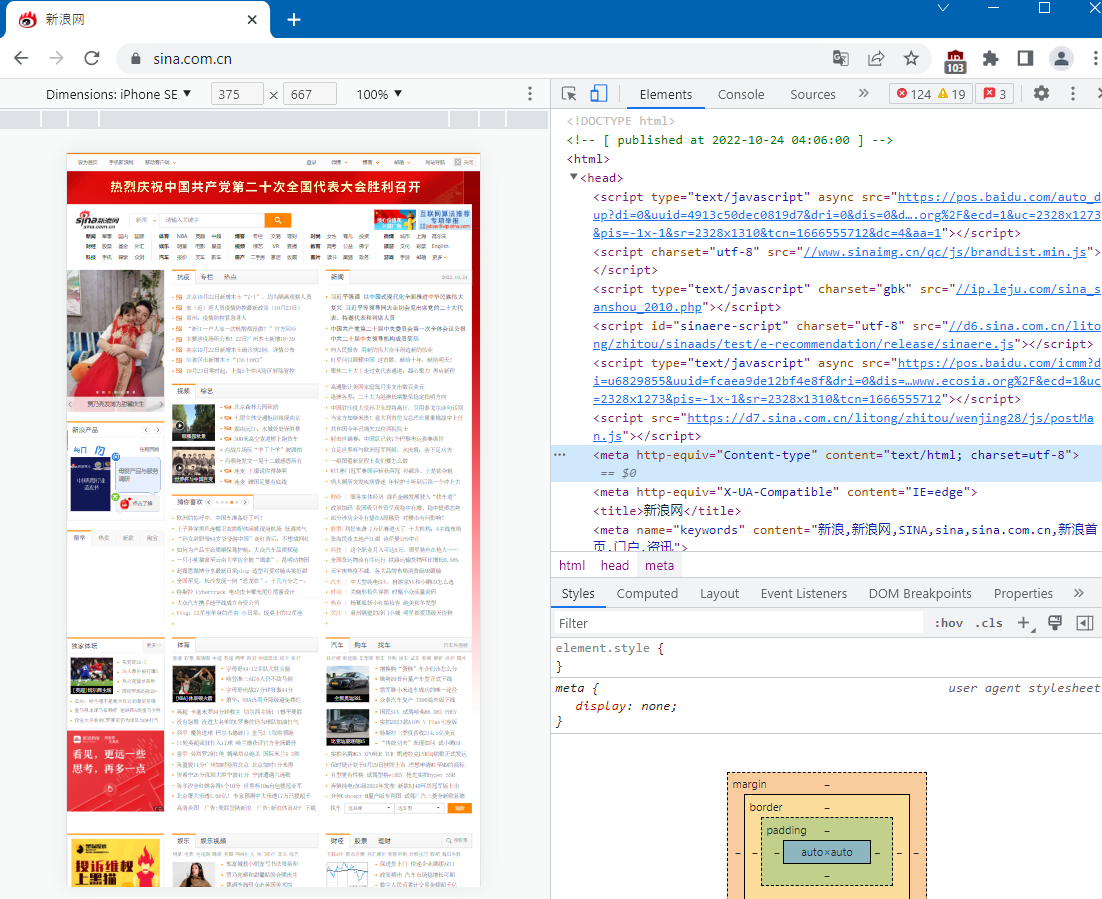Open the pos.baidu.com/auto_dup script link
This screenshot has height=899, width=1102.
[846, 215]
